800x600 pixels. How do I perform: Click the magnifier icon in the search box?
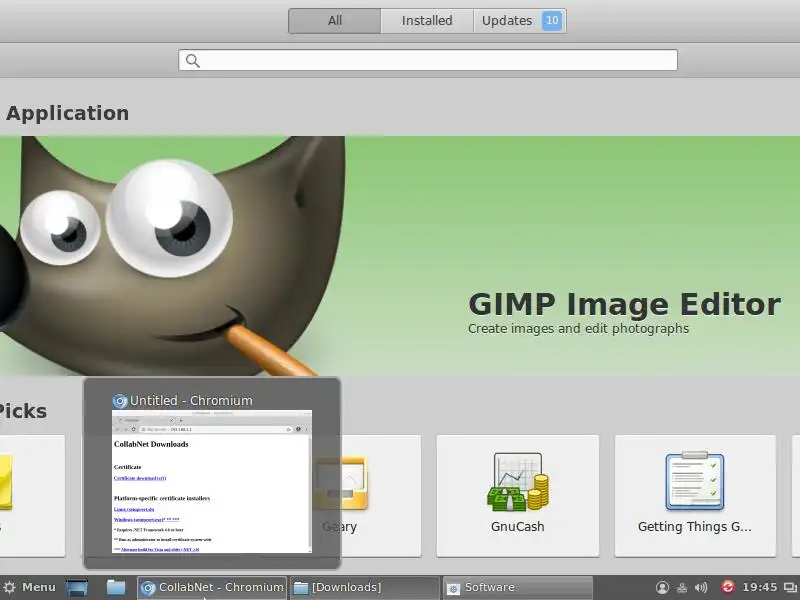[x=193, y=61]
